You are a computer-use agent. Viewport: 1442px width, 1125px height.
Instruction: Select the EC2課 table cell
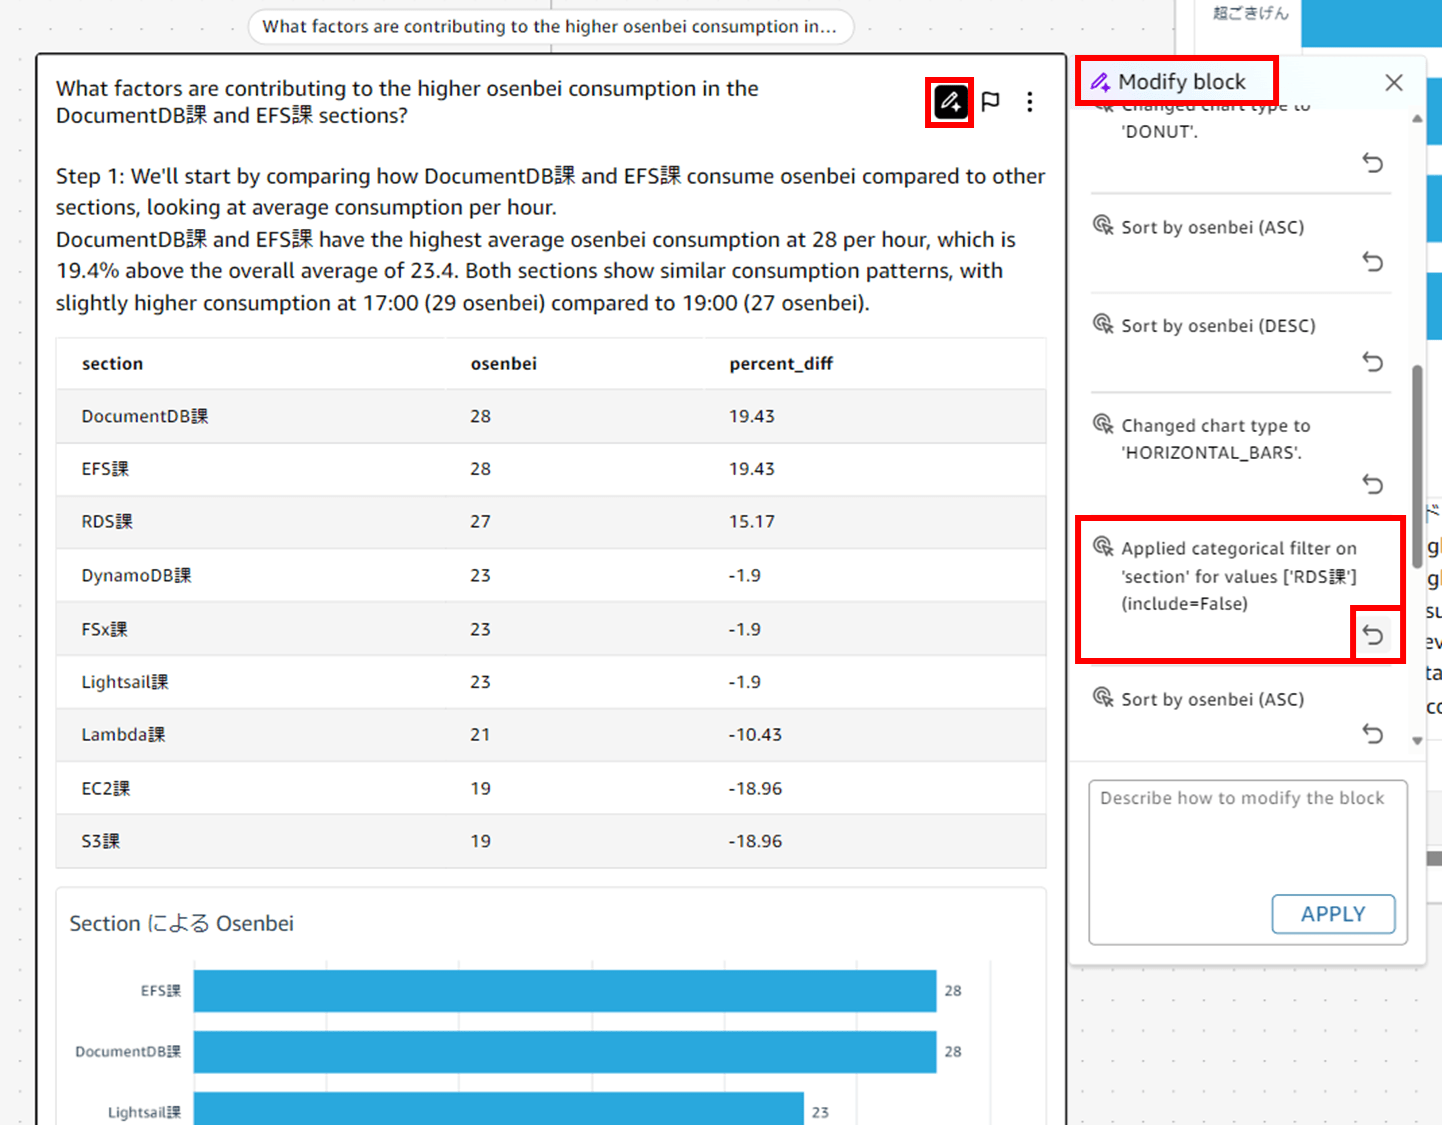[x=106, y=789]
